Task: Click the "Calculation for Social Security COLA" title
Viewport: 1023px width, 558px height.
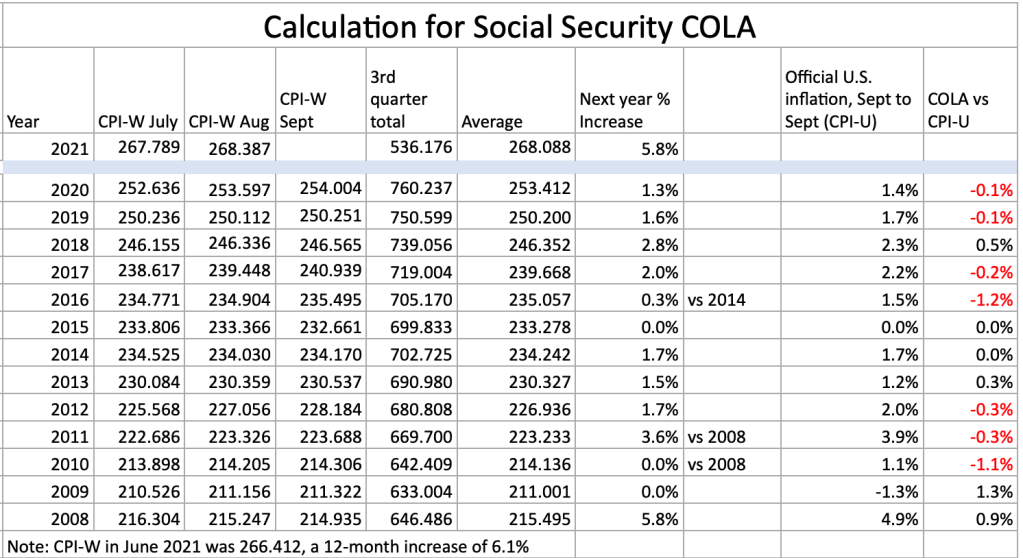Action: pos(508,25)
